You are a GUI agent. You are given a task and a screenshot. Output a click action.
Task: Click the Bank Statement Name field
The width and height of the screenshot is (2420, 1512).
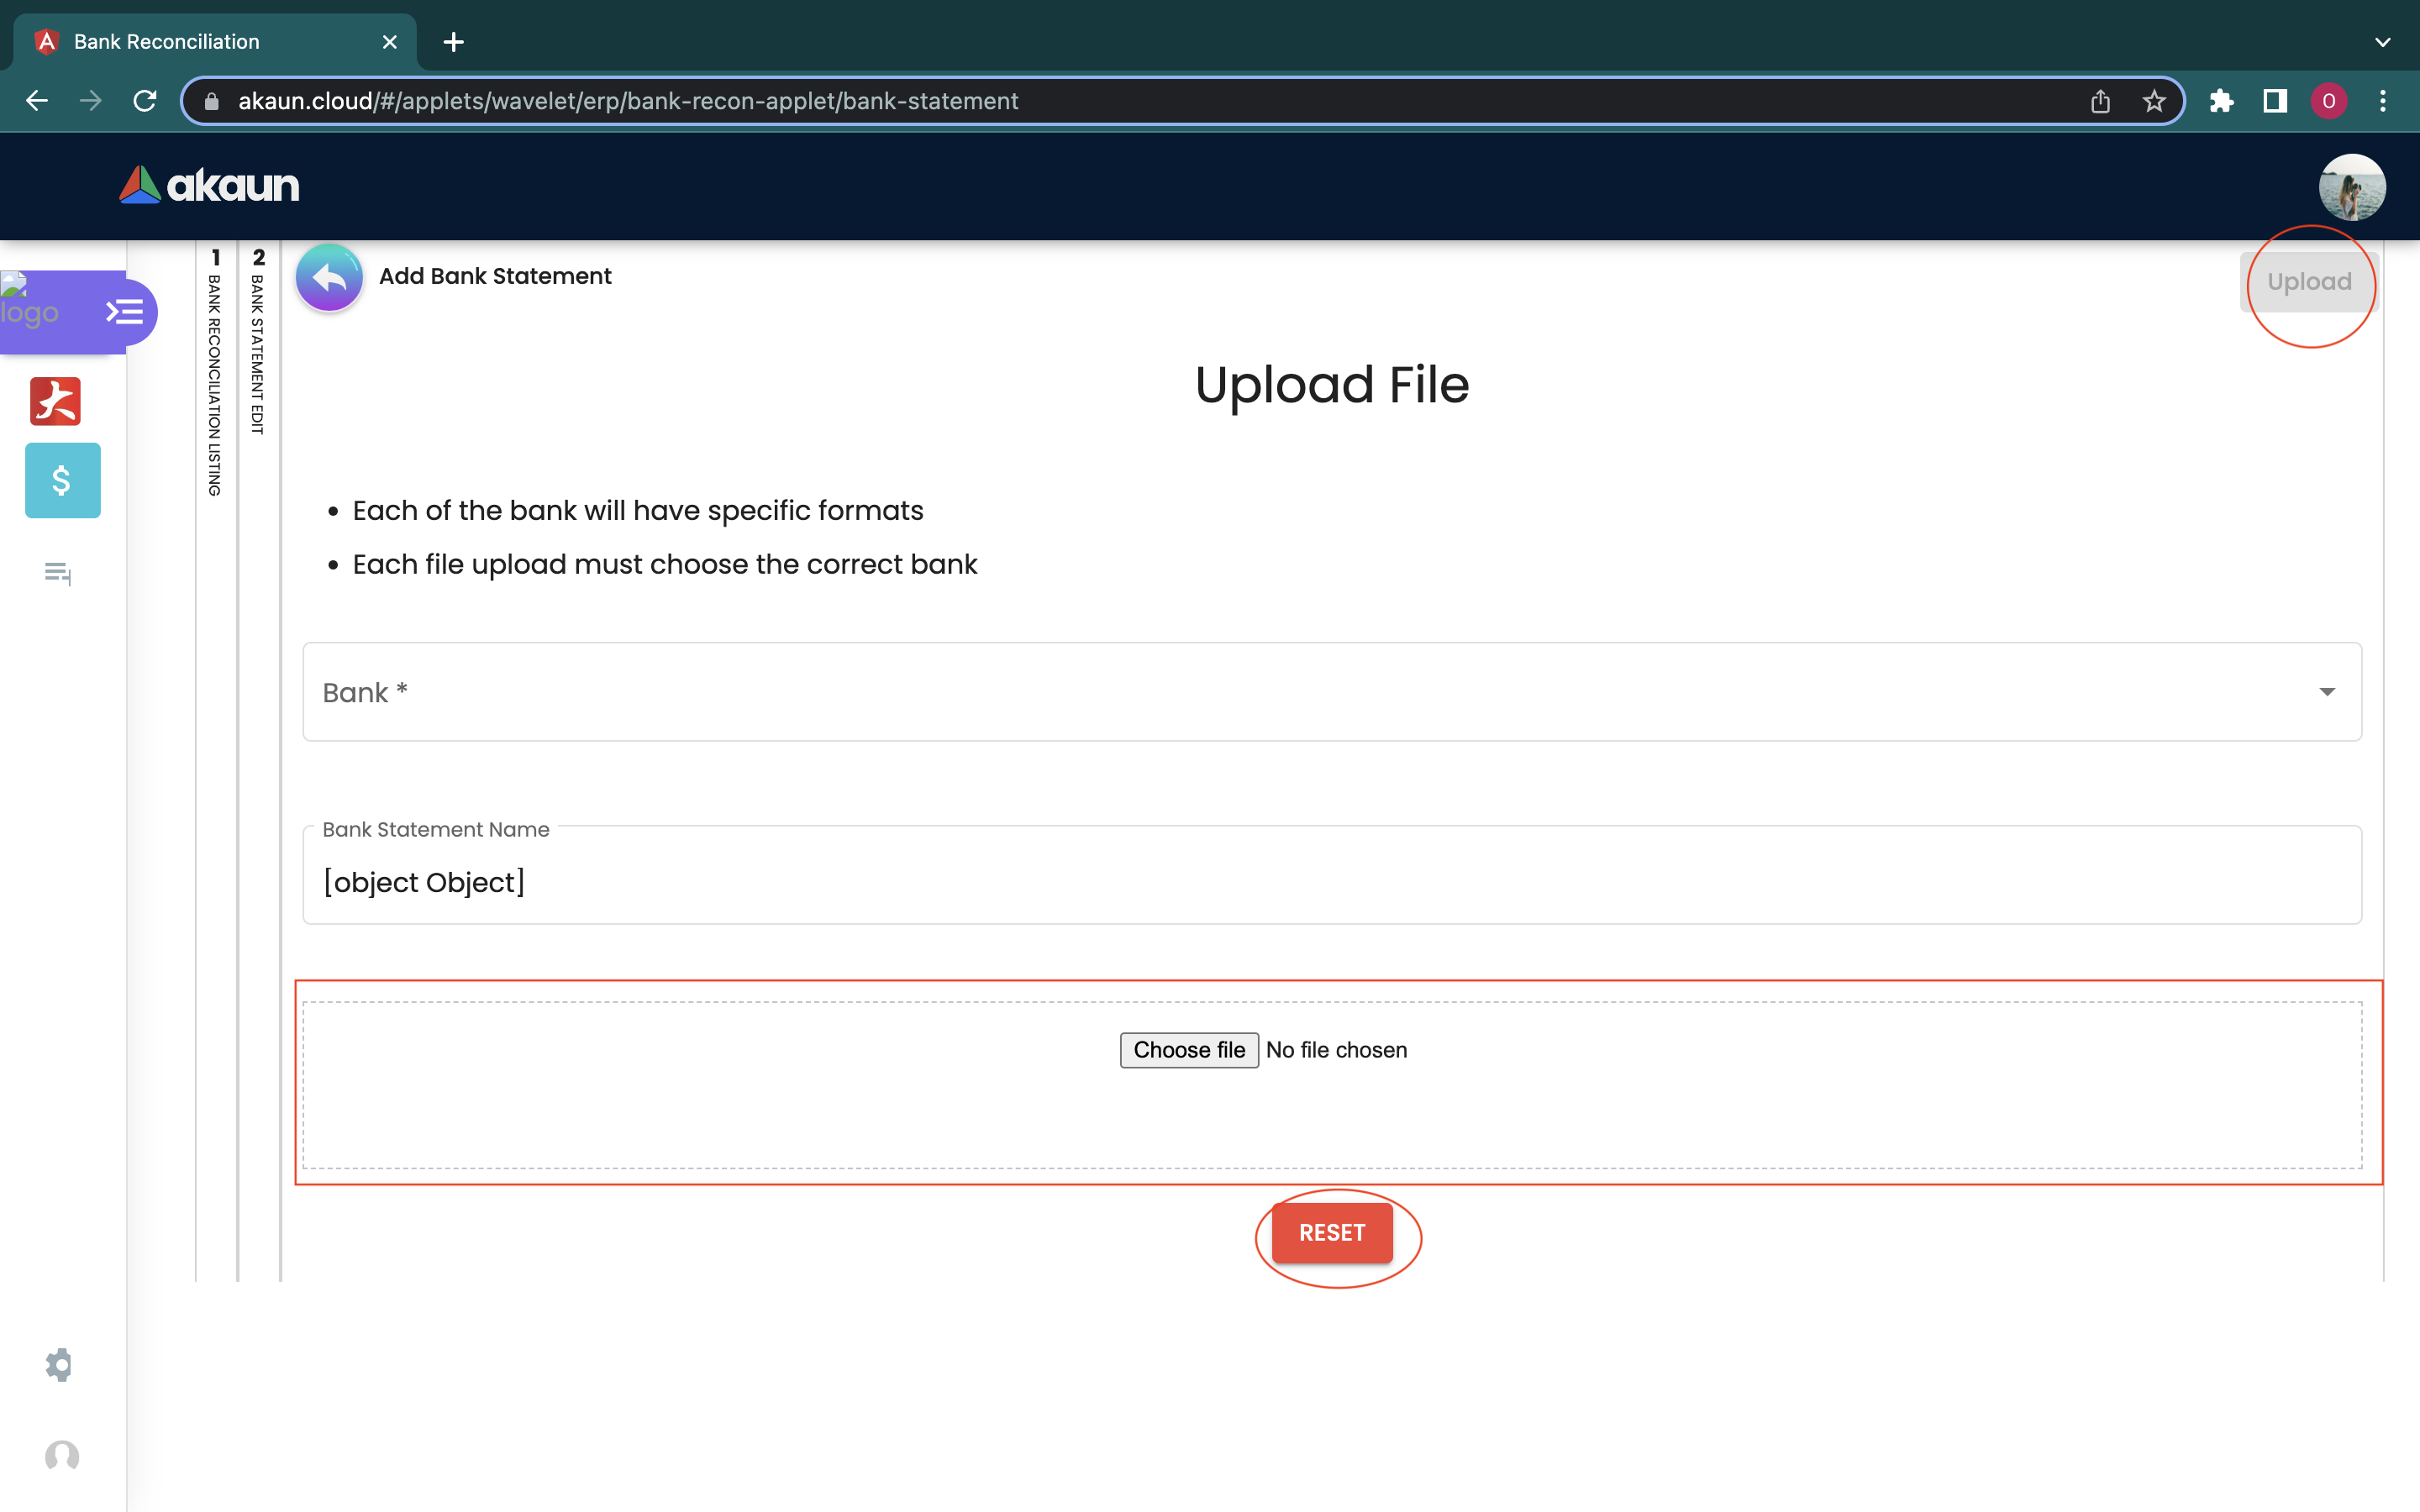pos(1330,882)
